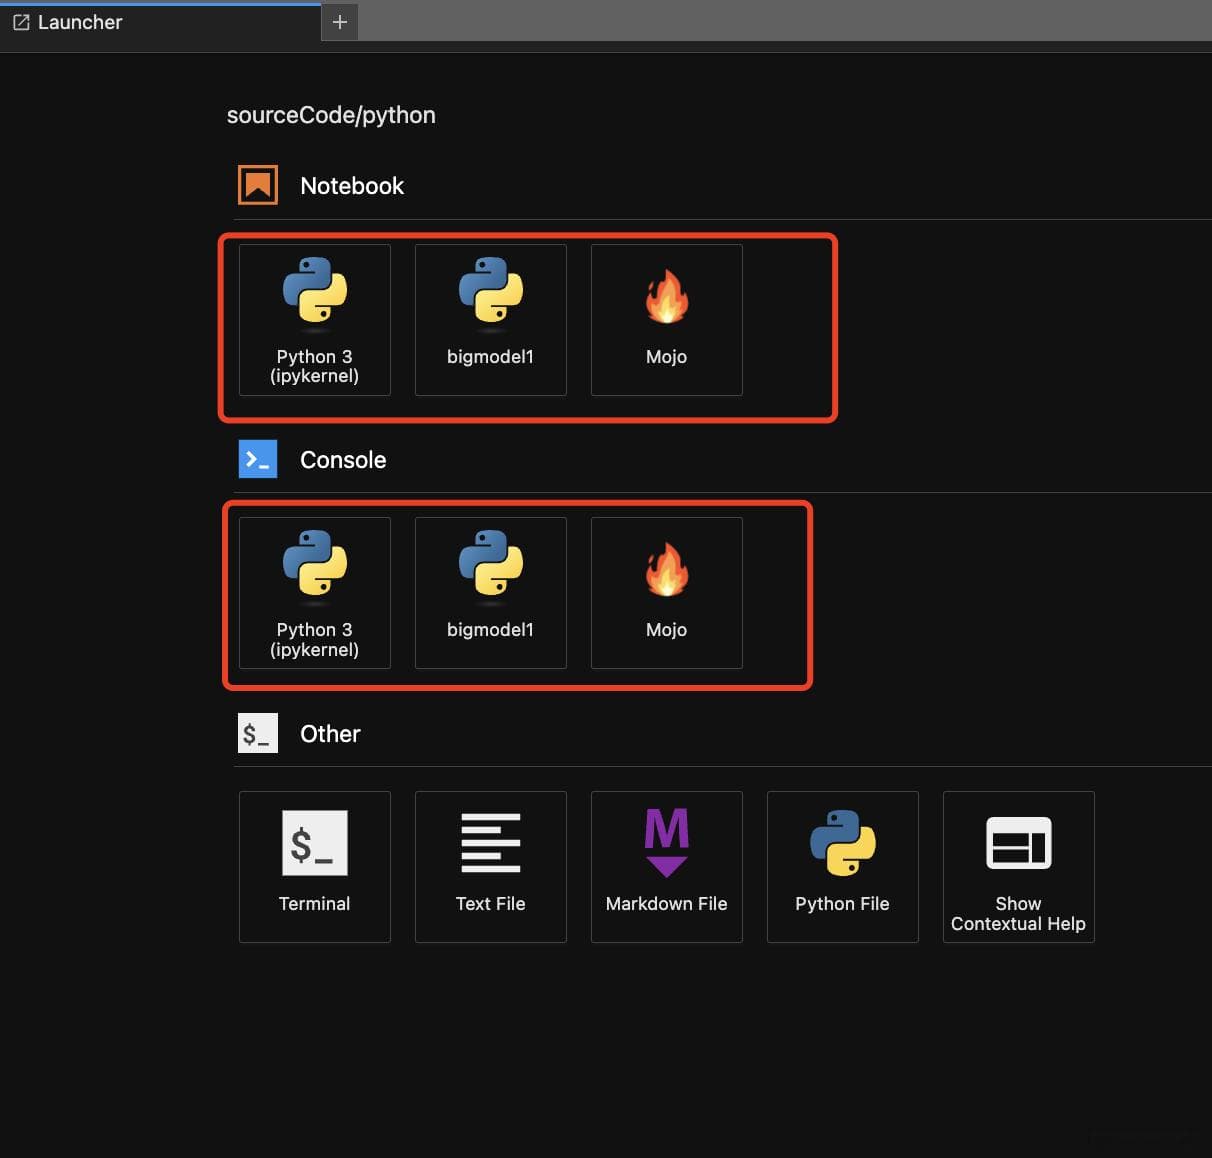Launch the Mojo console
This screenshot has height=1158, width=1212.
667,593
